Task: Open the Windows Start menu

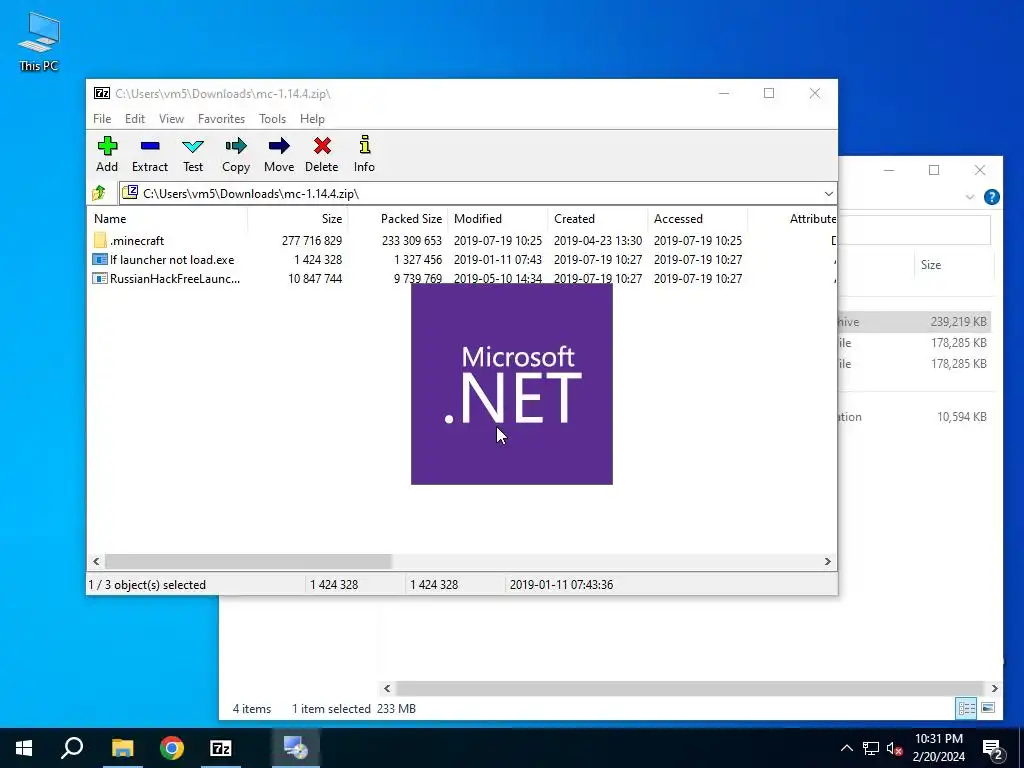Action: [x=24, y=748]
